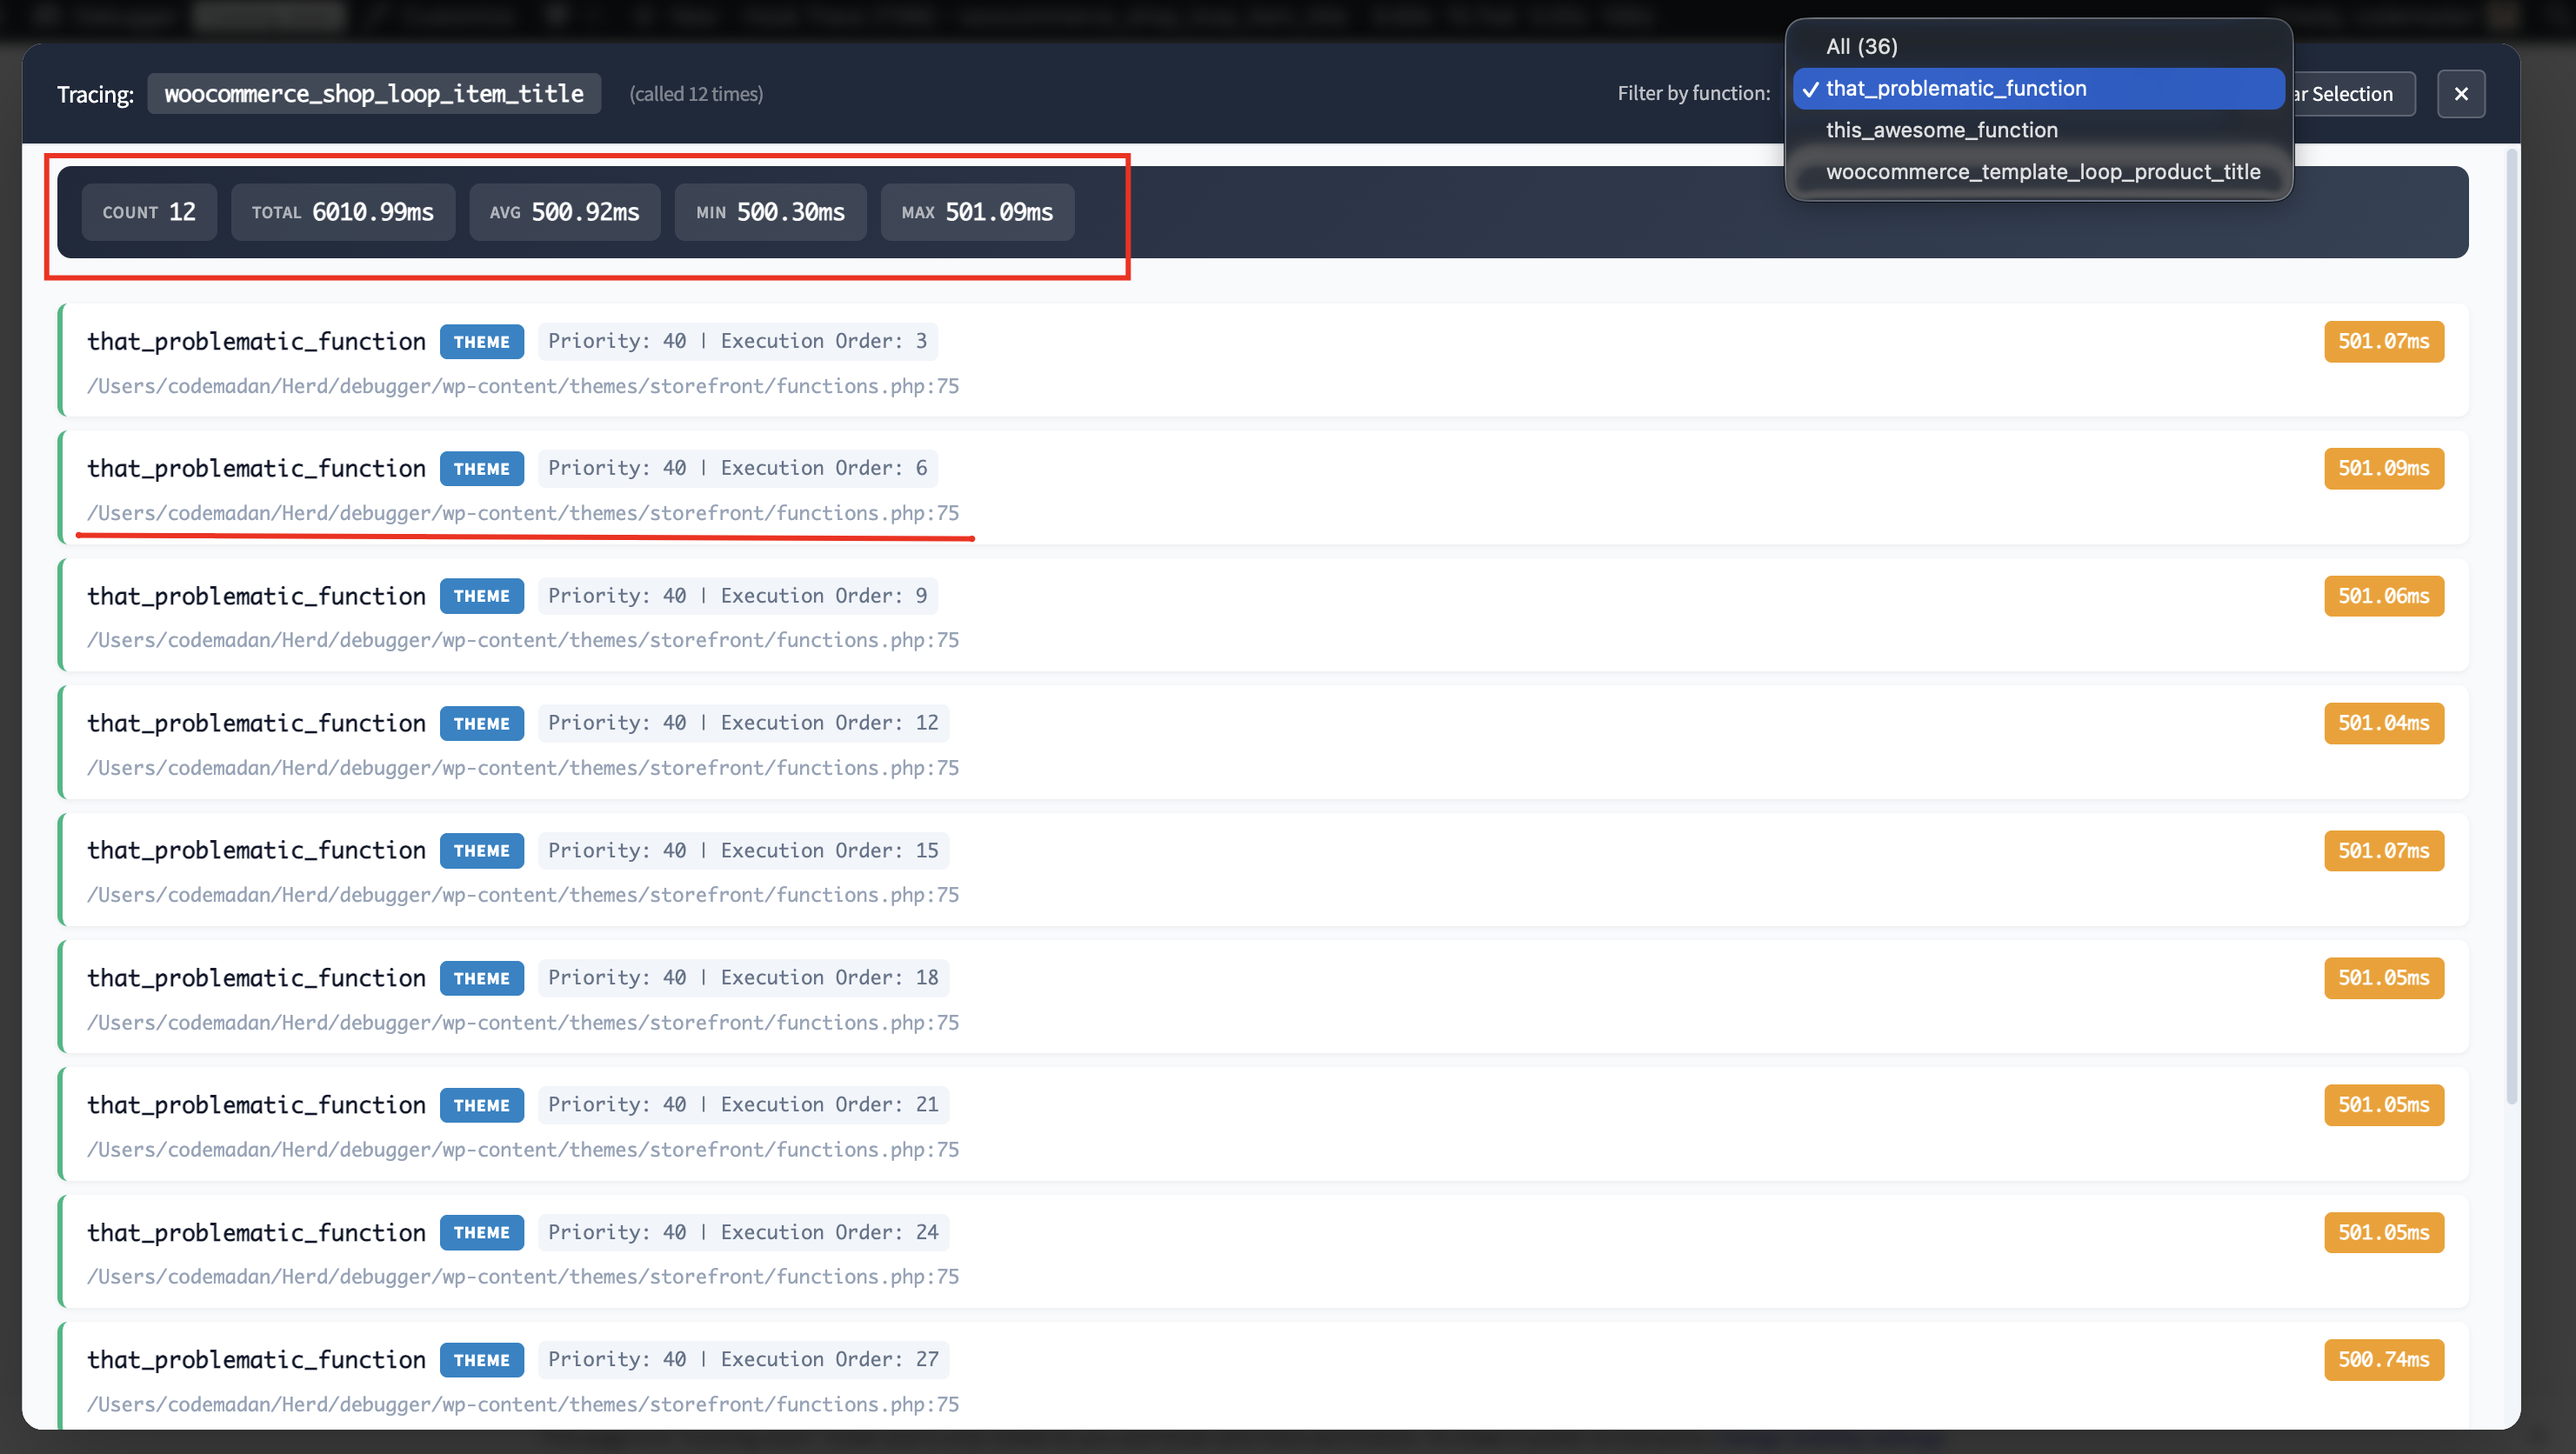The width and height of the screenshot is (2576, 1454).
Task: Click 'Priority: 40 | Execution Order: 24' label
Action: pyautogui.click(x=744, y=1233)
